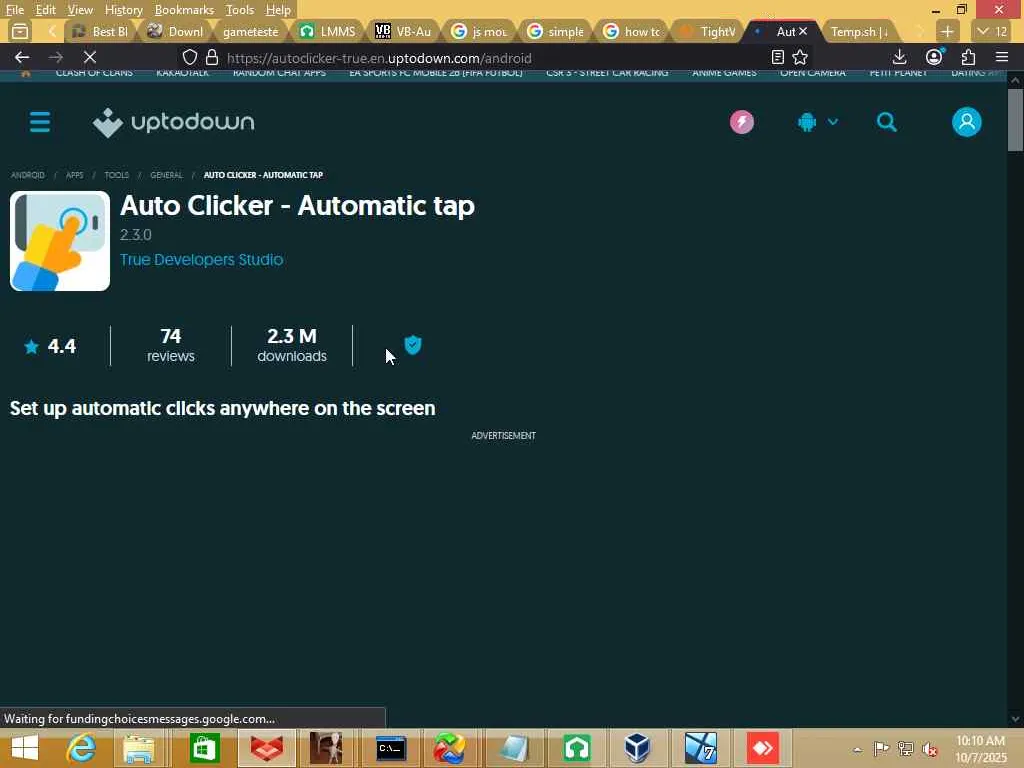Go back to the previous page
The image size is (1024, 768).
pyautogui.click(x=22, y=57)
